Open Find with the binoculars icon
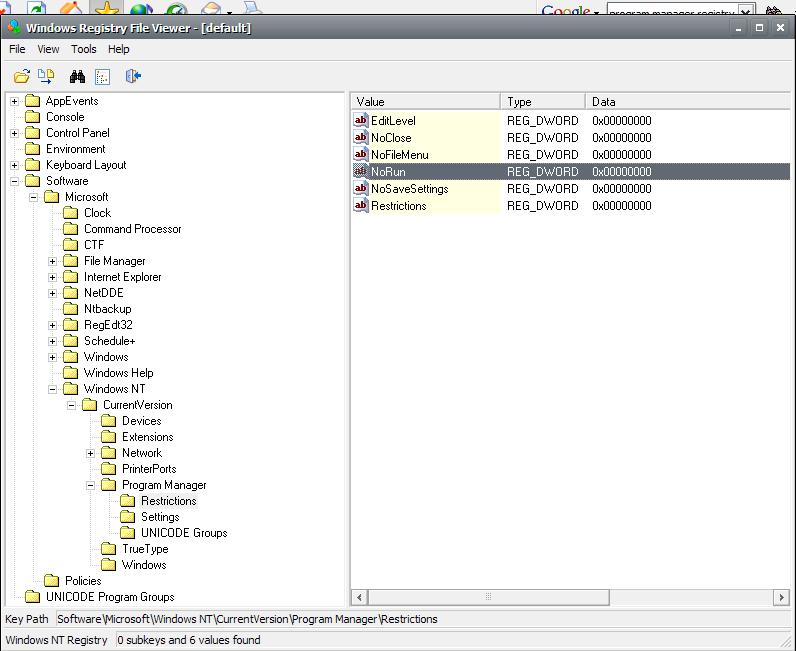This screenshot has width=796, height=651. (77, 77)
